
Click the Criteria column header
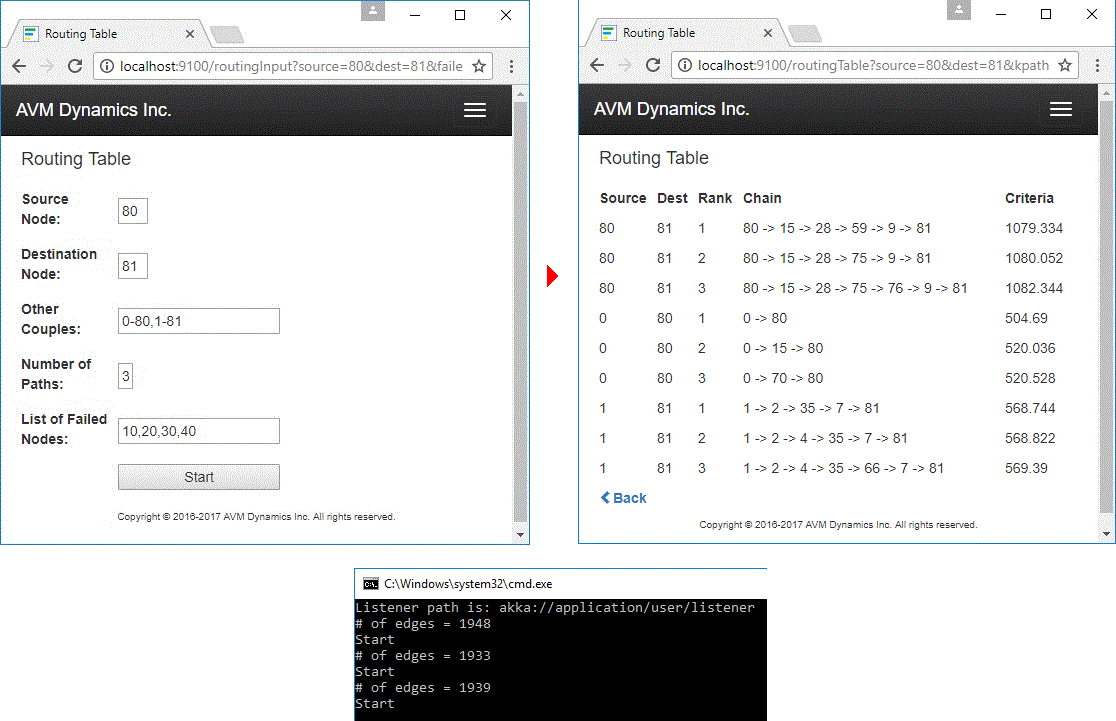1029,198
